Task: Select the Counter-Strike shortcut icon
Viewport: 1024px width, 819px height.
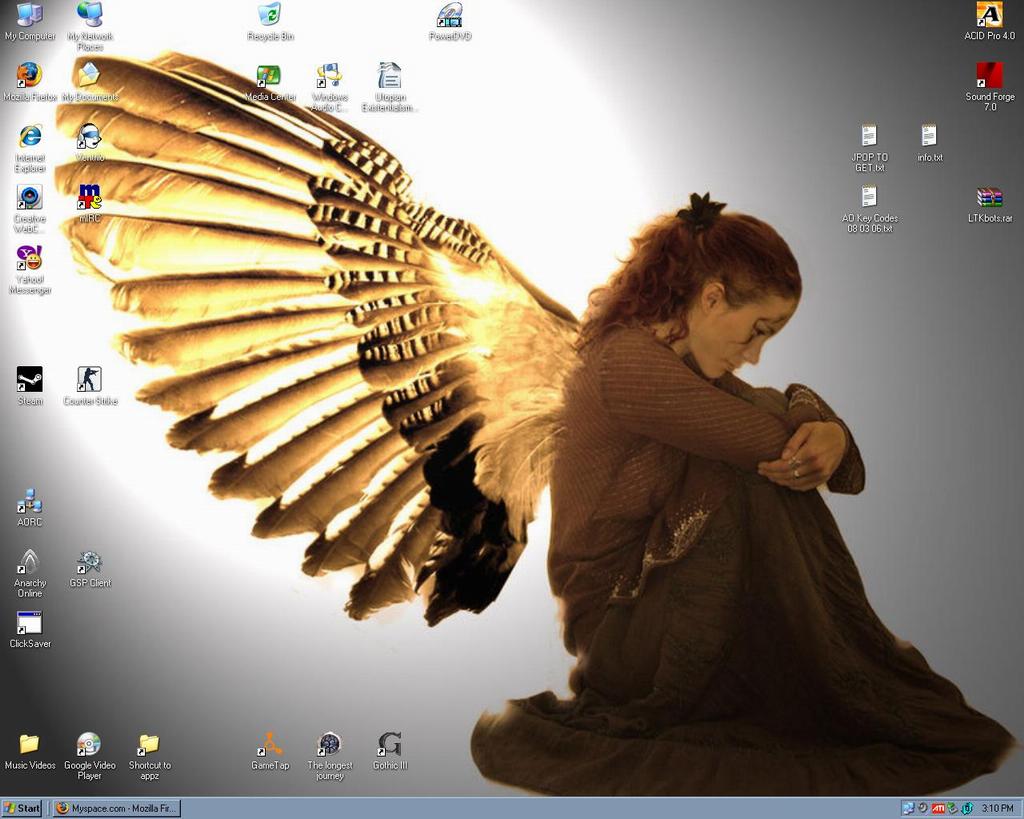Action: click(x=90, y=380)
